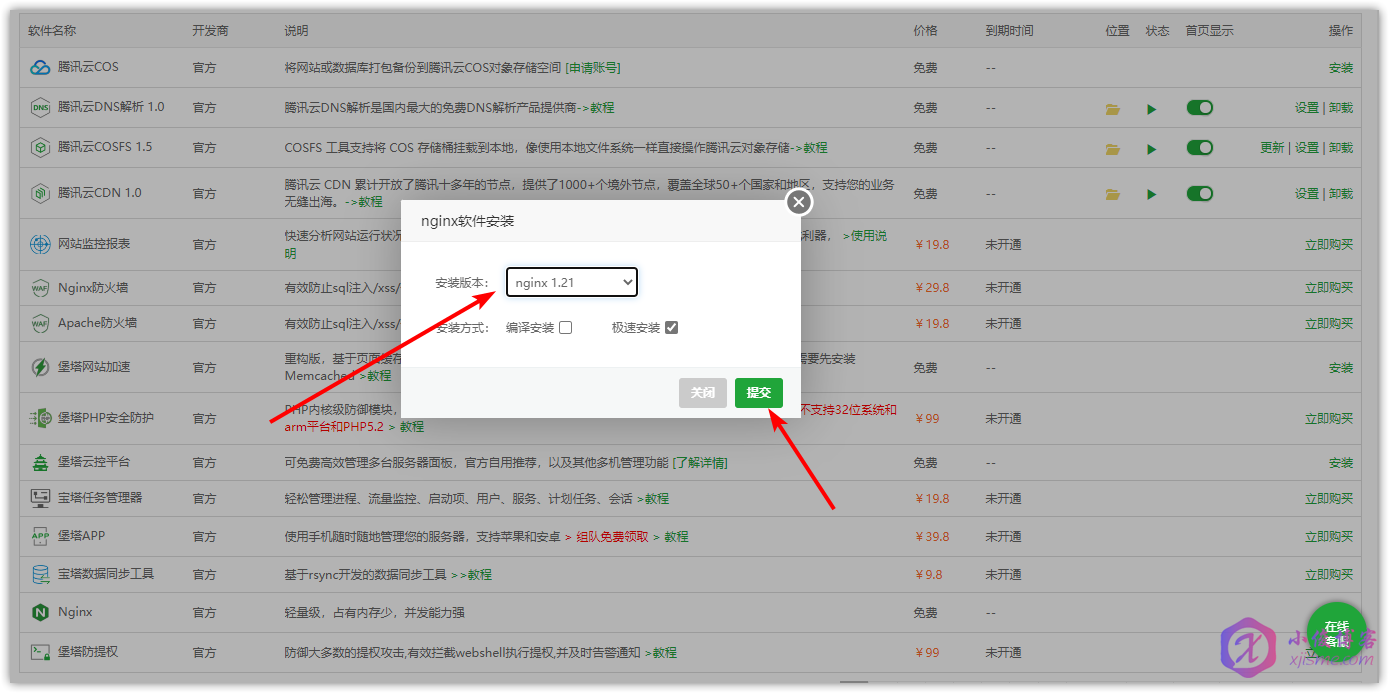Click the 到期时间 column header
The width and height of the screenshot is (1389, 693).
(1009, 31)
